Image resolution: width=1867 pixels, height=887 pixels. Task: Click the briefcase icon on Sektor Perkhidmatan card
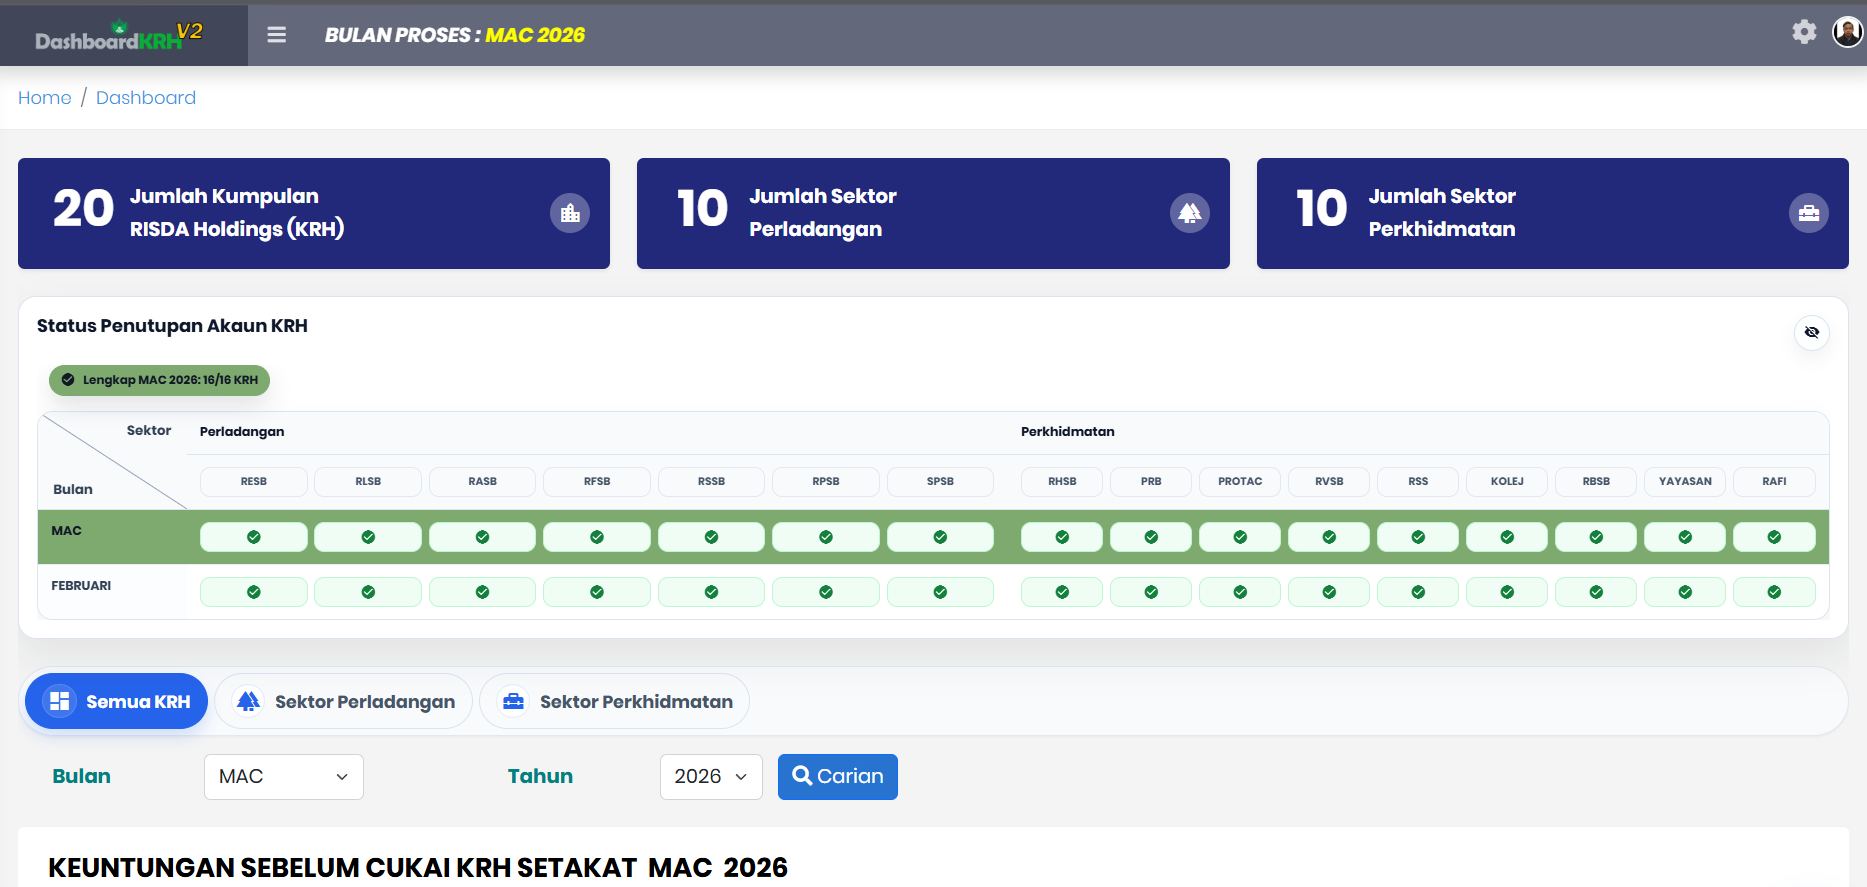click(x=1809, y=213)
